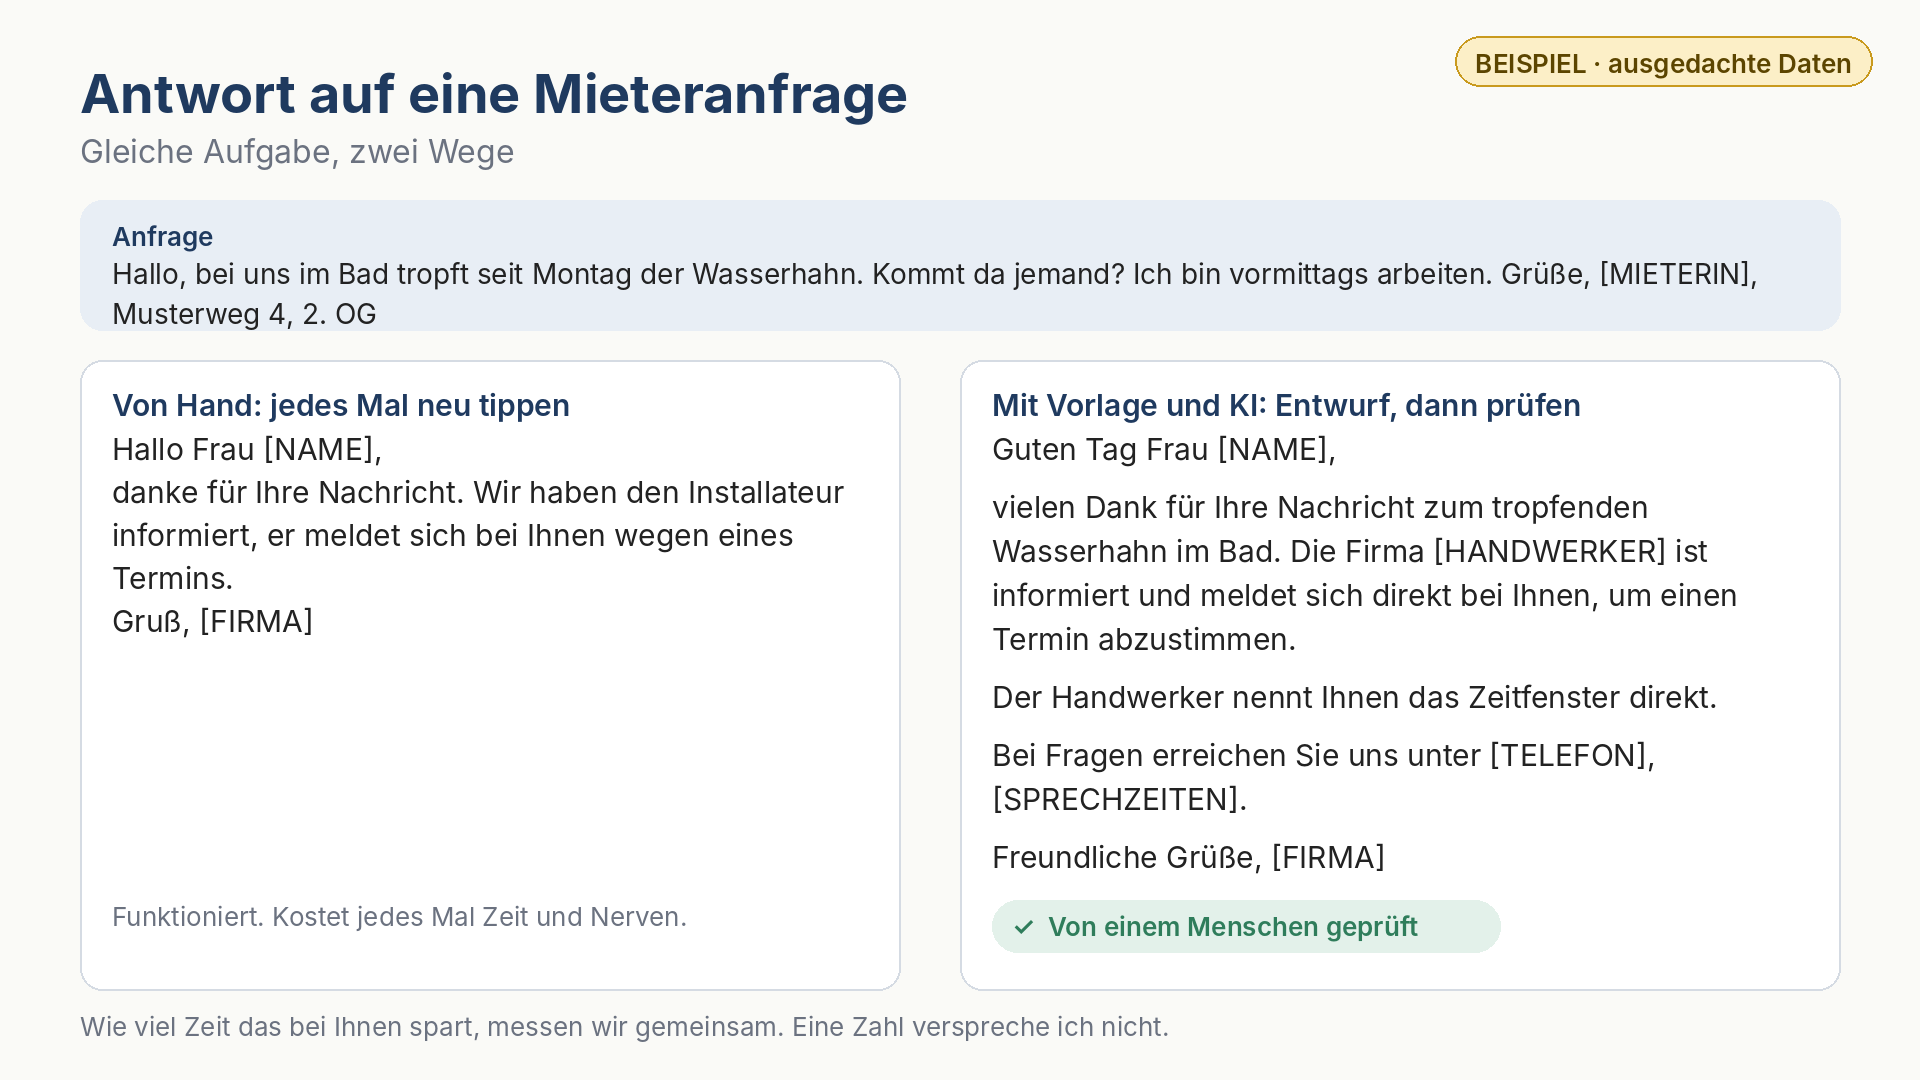Click the line 'Gruß, [FIRMA]'
The height and width of the screenshot is (1080, 1920).
(x=212, y=622)
